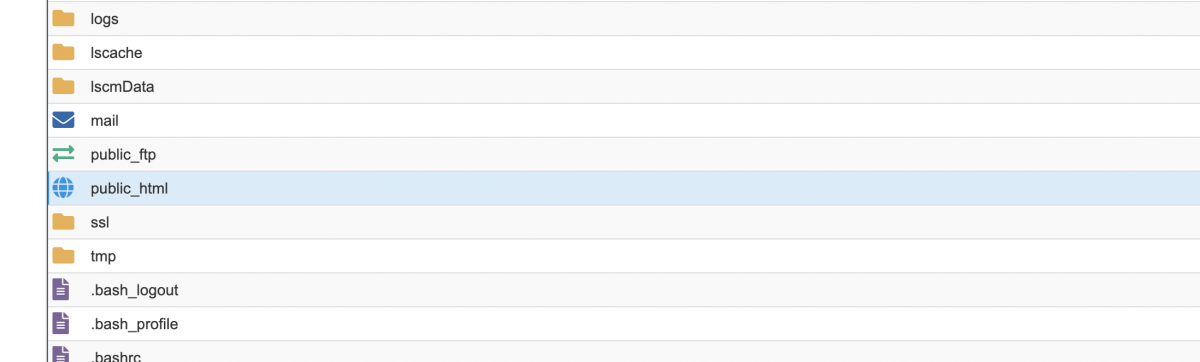1200x362 pixels.
Task: Click the .bash_logout file icon
Action: [62, 290]
